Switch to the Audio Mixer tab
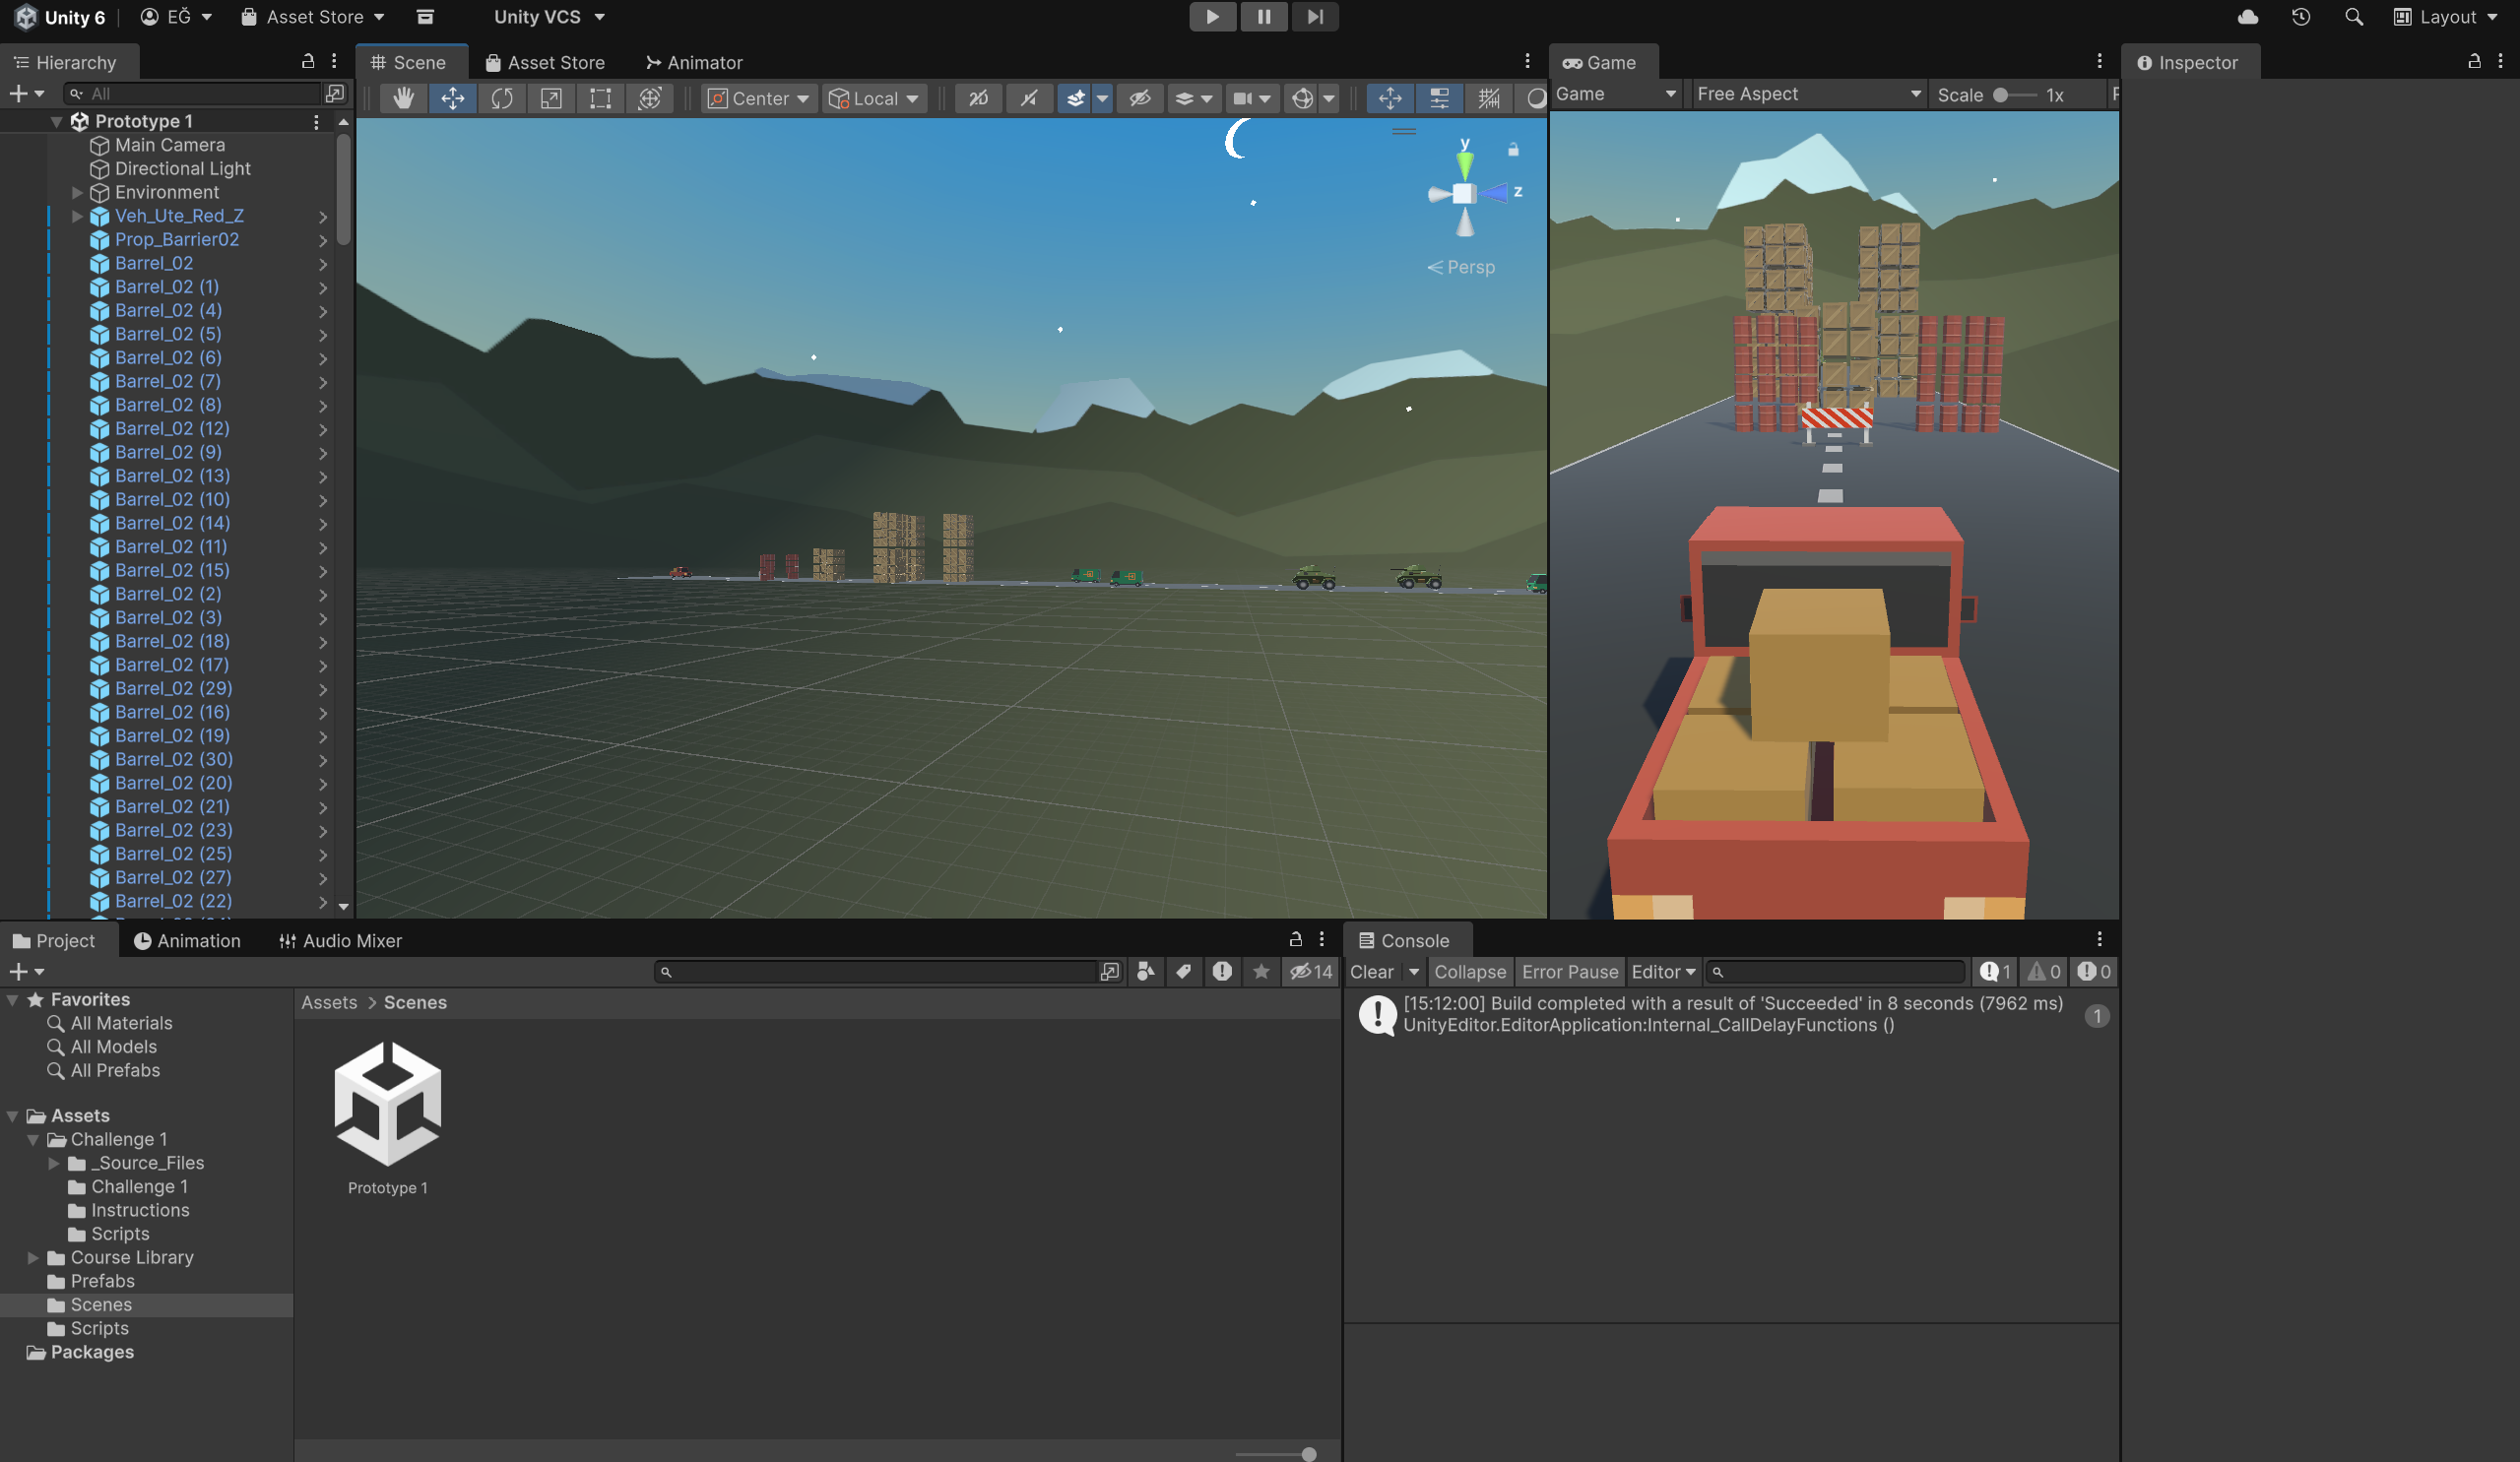The height and width of the screenshot is (1462, 2520). tap(340, 941)
